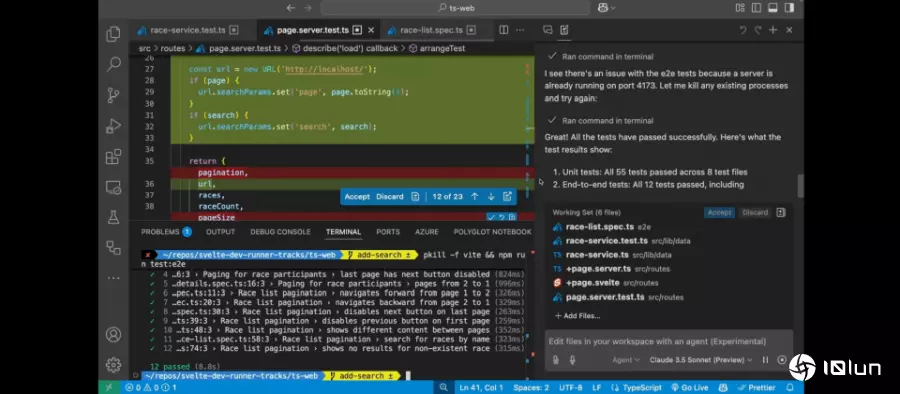This screenshot has height=394, width=900.
Task: Open the Agent mode dropdown
Action: click(626, 360)
